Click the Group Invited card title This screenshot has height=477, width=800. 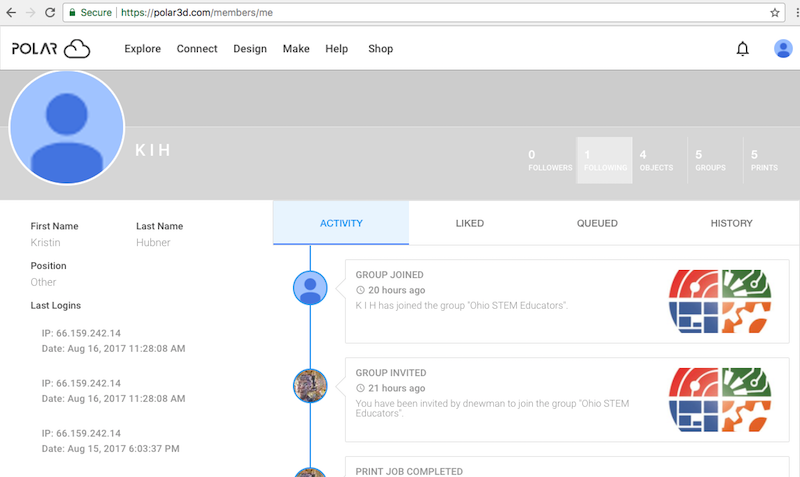[x=391, y=372]
